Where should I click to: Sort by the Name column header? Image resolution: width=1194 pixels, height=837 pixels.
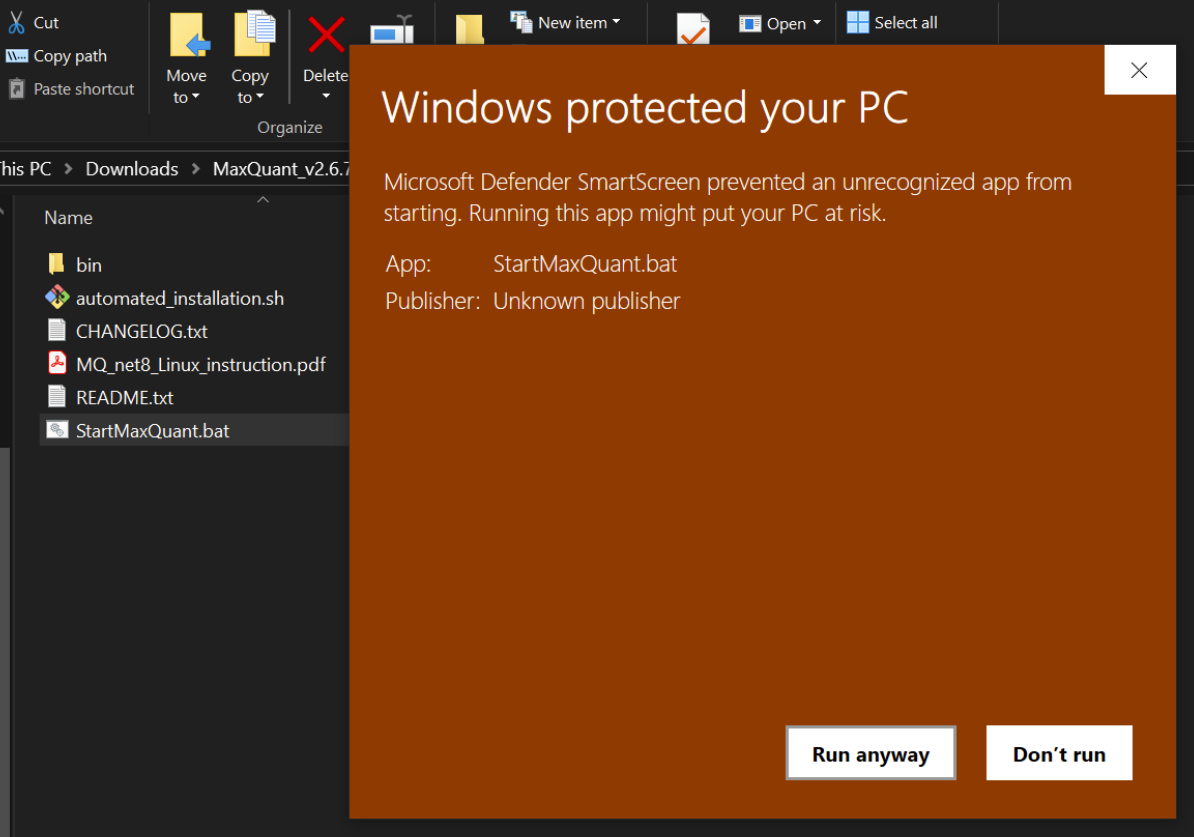[69, 218]
